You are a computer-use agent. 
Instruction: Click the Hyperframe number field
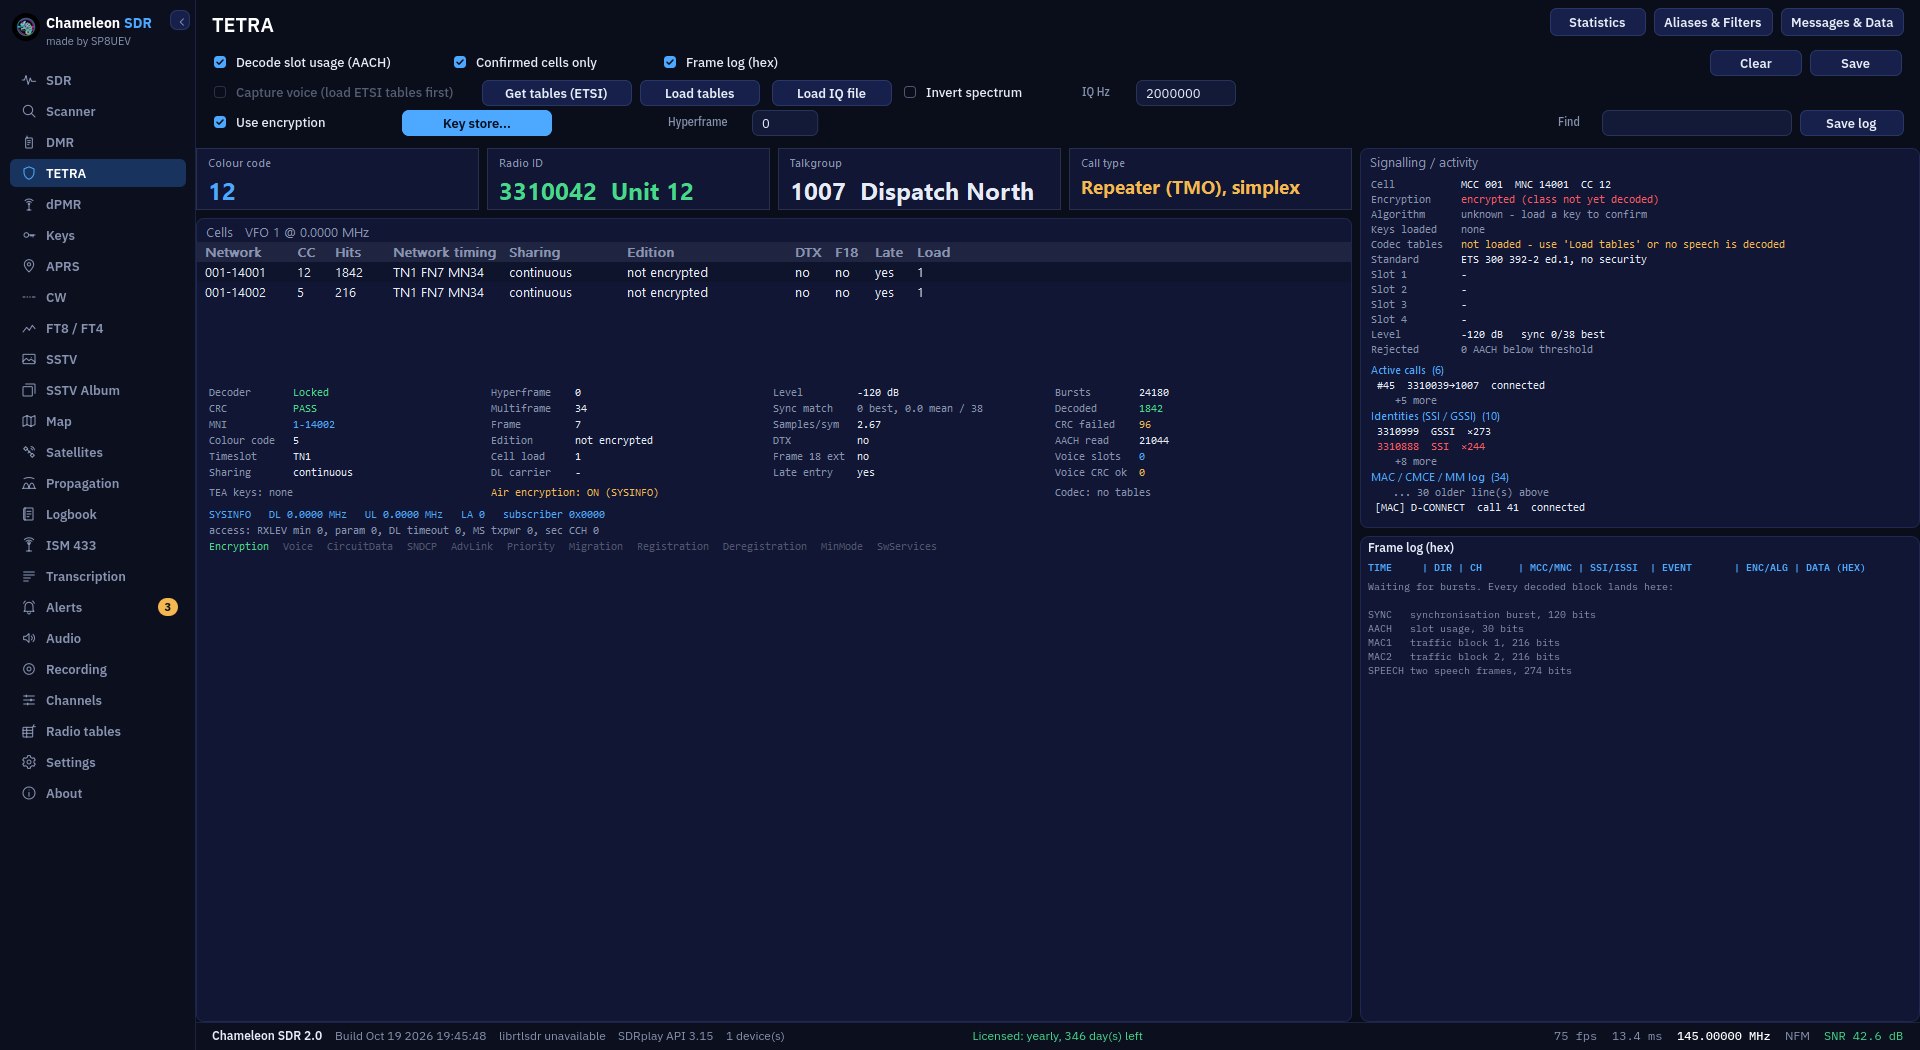[784, 123]
